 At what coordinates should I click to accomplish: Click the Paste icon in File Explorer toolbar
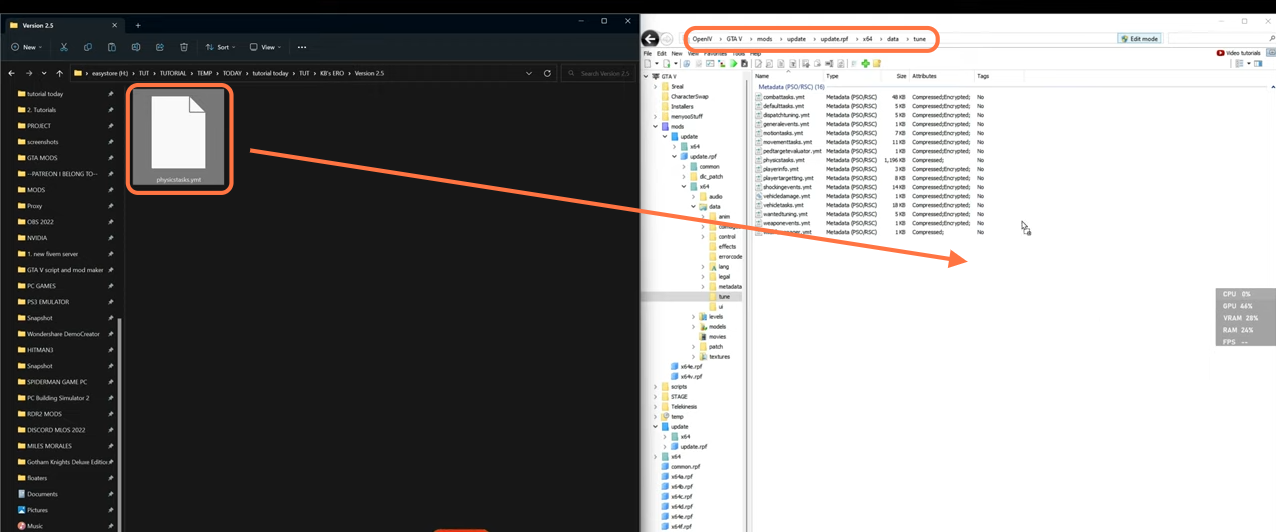point(111,47)
